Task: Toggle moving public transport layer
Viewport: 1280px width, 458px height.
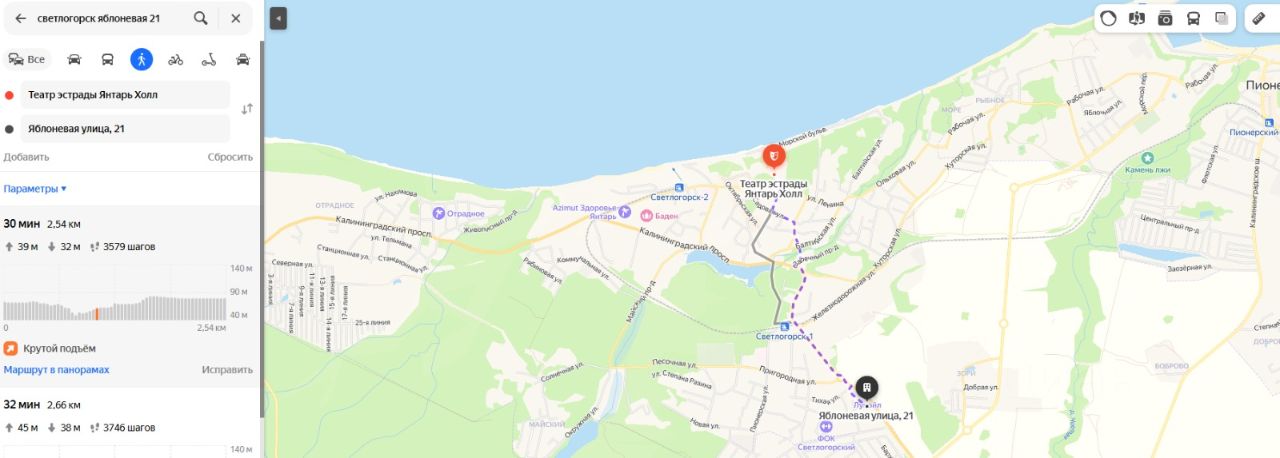Action: pyautogui.click(x=1193, y=18)
